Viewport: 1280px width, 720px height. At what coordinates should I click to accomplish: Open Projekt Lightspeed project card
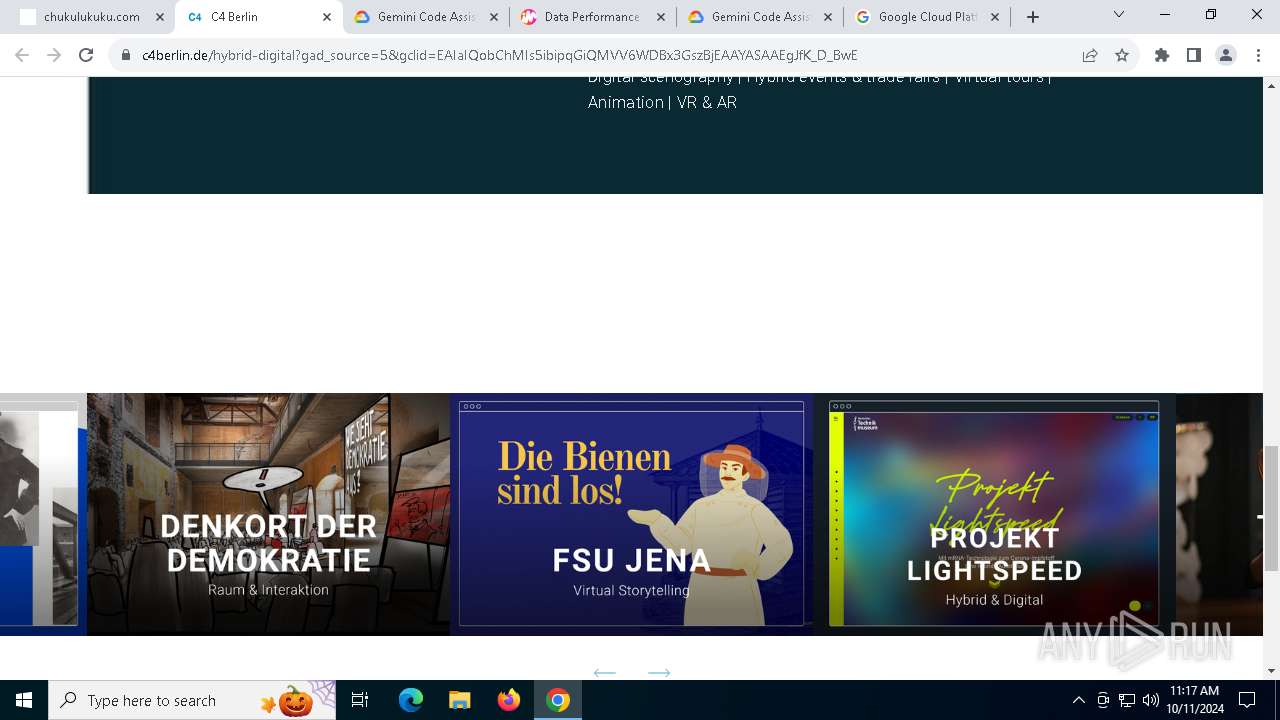pos(994,514)
